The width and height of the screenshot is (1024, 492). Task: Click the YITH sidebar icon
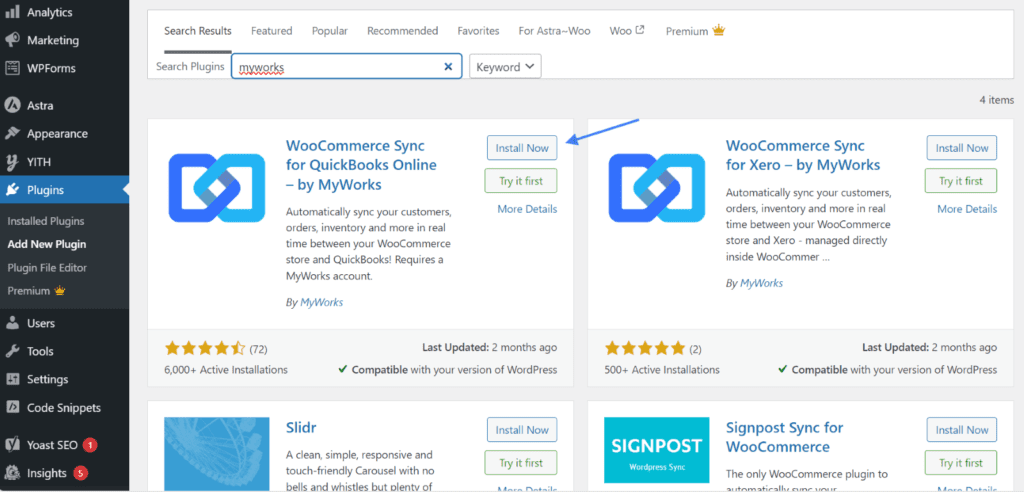point(12,162)
